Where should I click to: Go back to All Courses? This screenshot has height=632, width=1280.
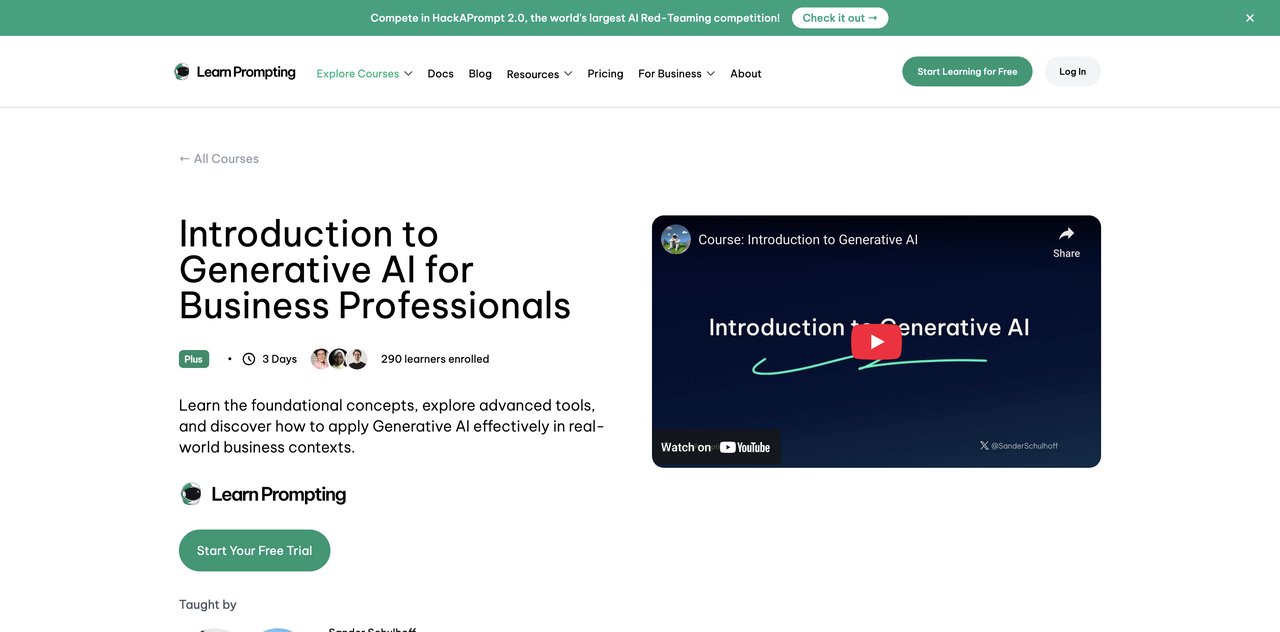pyautogui.click(x=219, y=158)
